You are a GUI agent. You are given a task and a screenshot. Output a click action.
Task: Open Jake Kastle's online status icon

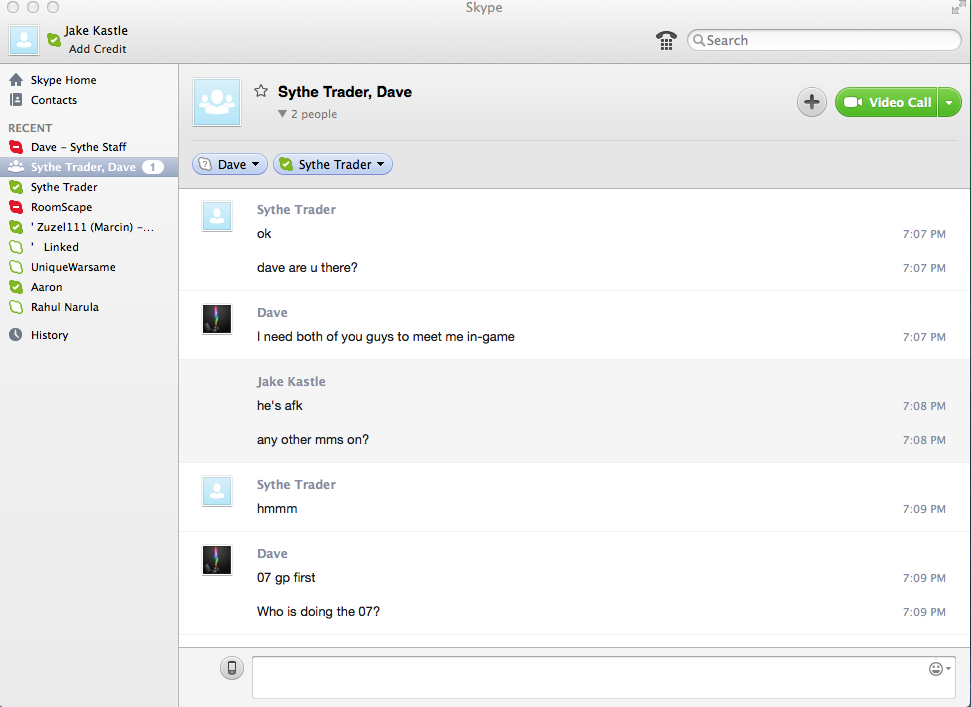[x=54, y=40]
